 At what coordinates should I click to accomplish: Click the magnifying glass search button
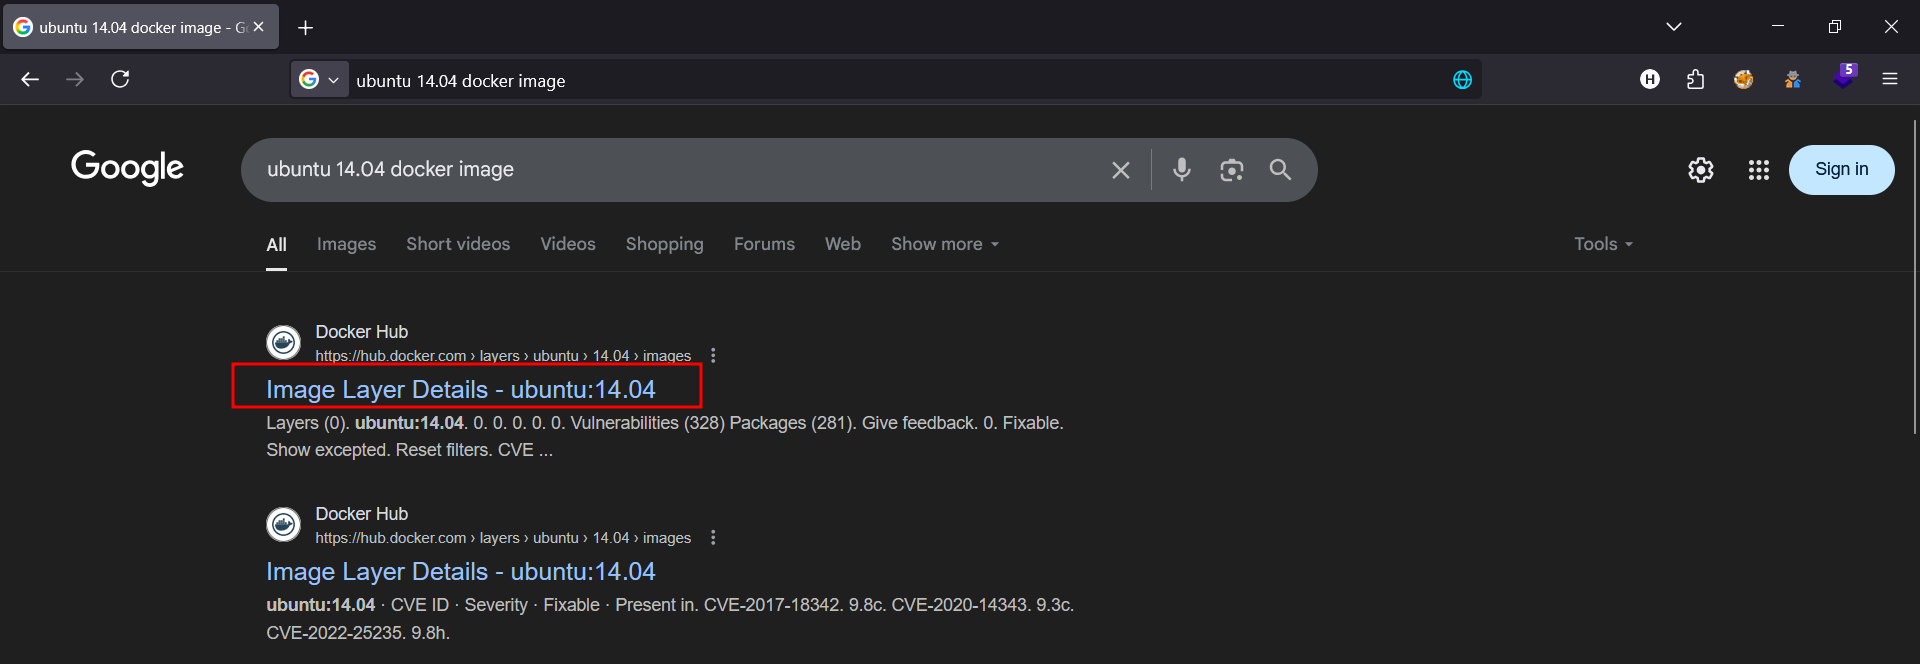pyautogui.click(x=1280, y=170)
